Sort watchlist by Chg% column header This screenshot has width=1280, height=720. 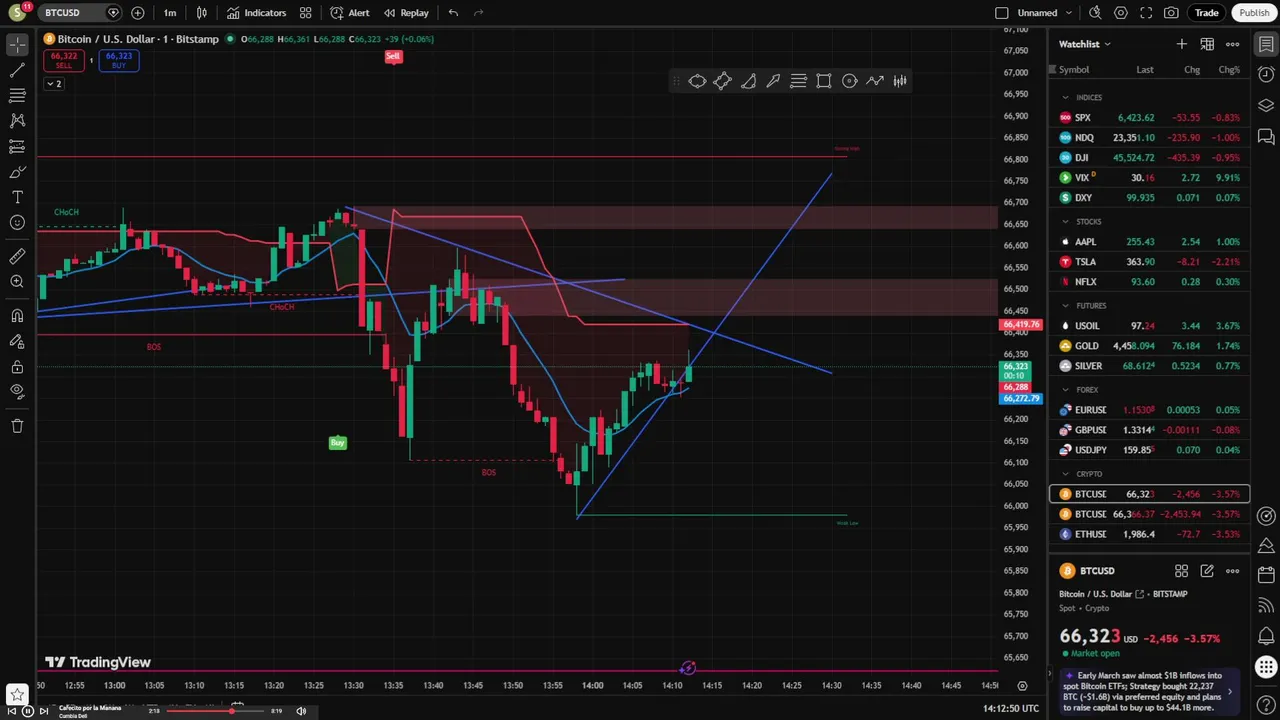(1229, 70)
